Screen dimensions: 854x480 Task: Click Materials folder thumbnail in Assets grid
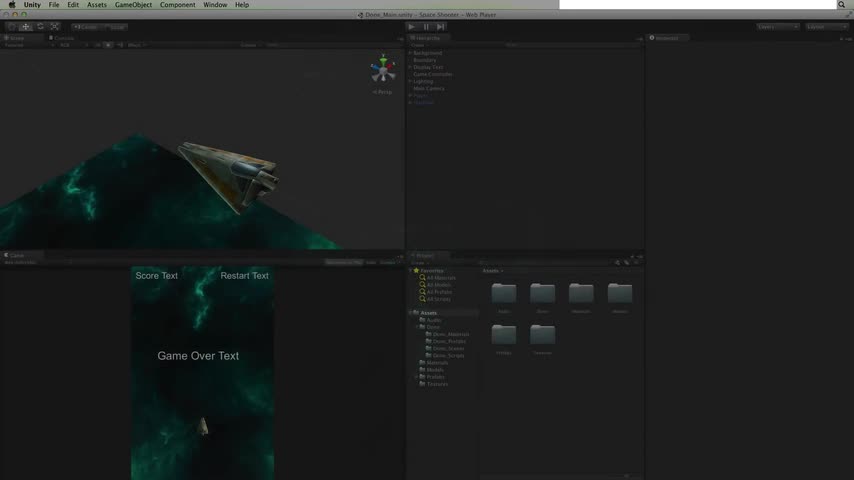pos(581,293)
